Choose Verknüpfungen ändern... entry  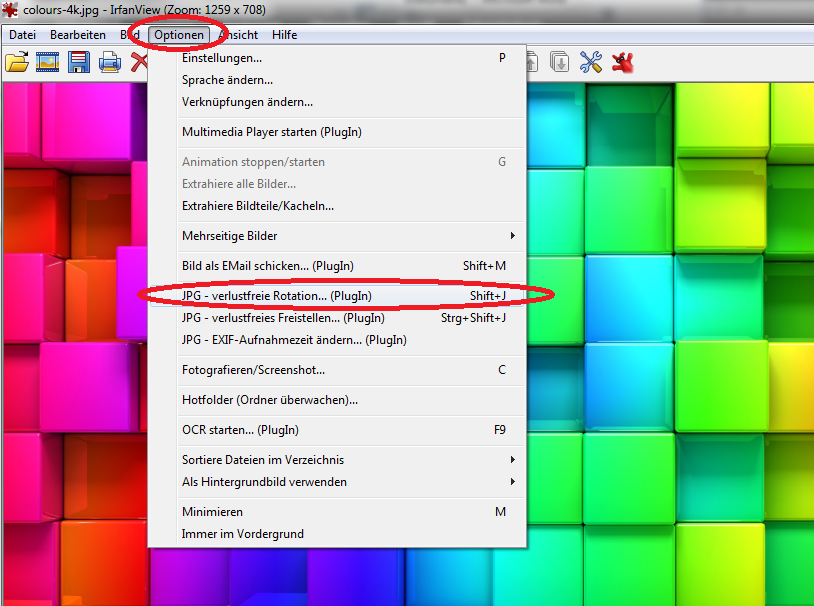[337, 102]
